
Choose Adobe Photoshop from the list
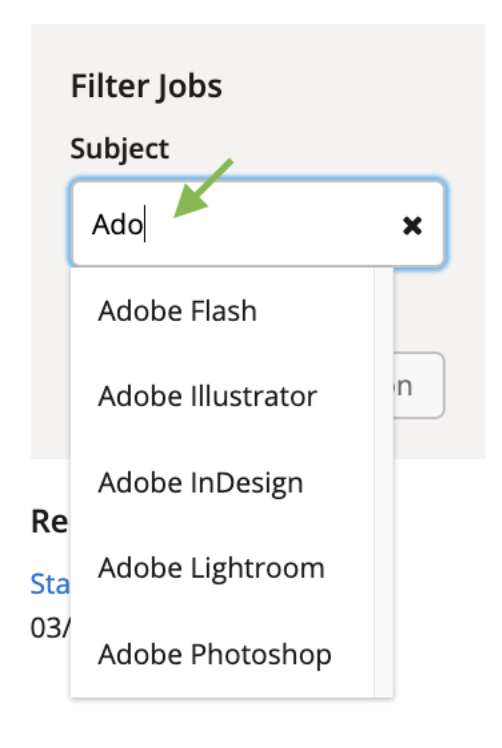tap(214, 654)
